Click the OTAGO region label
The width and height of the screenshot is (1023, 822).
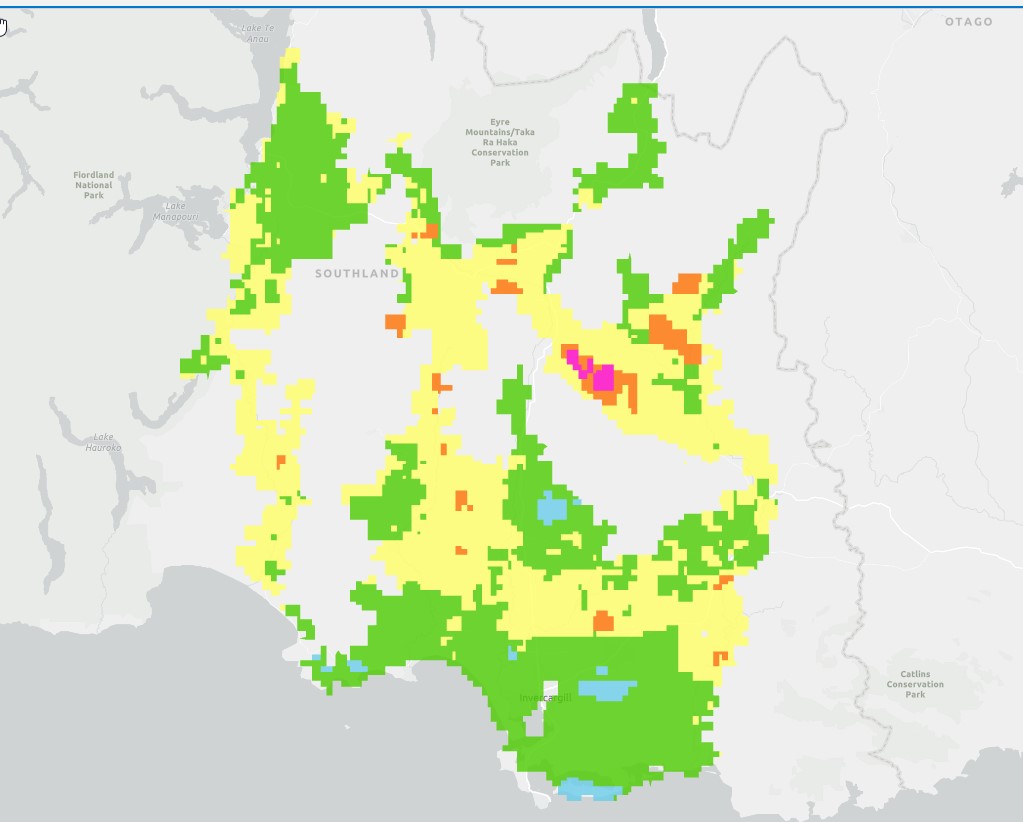(x=969, y=22)
